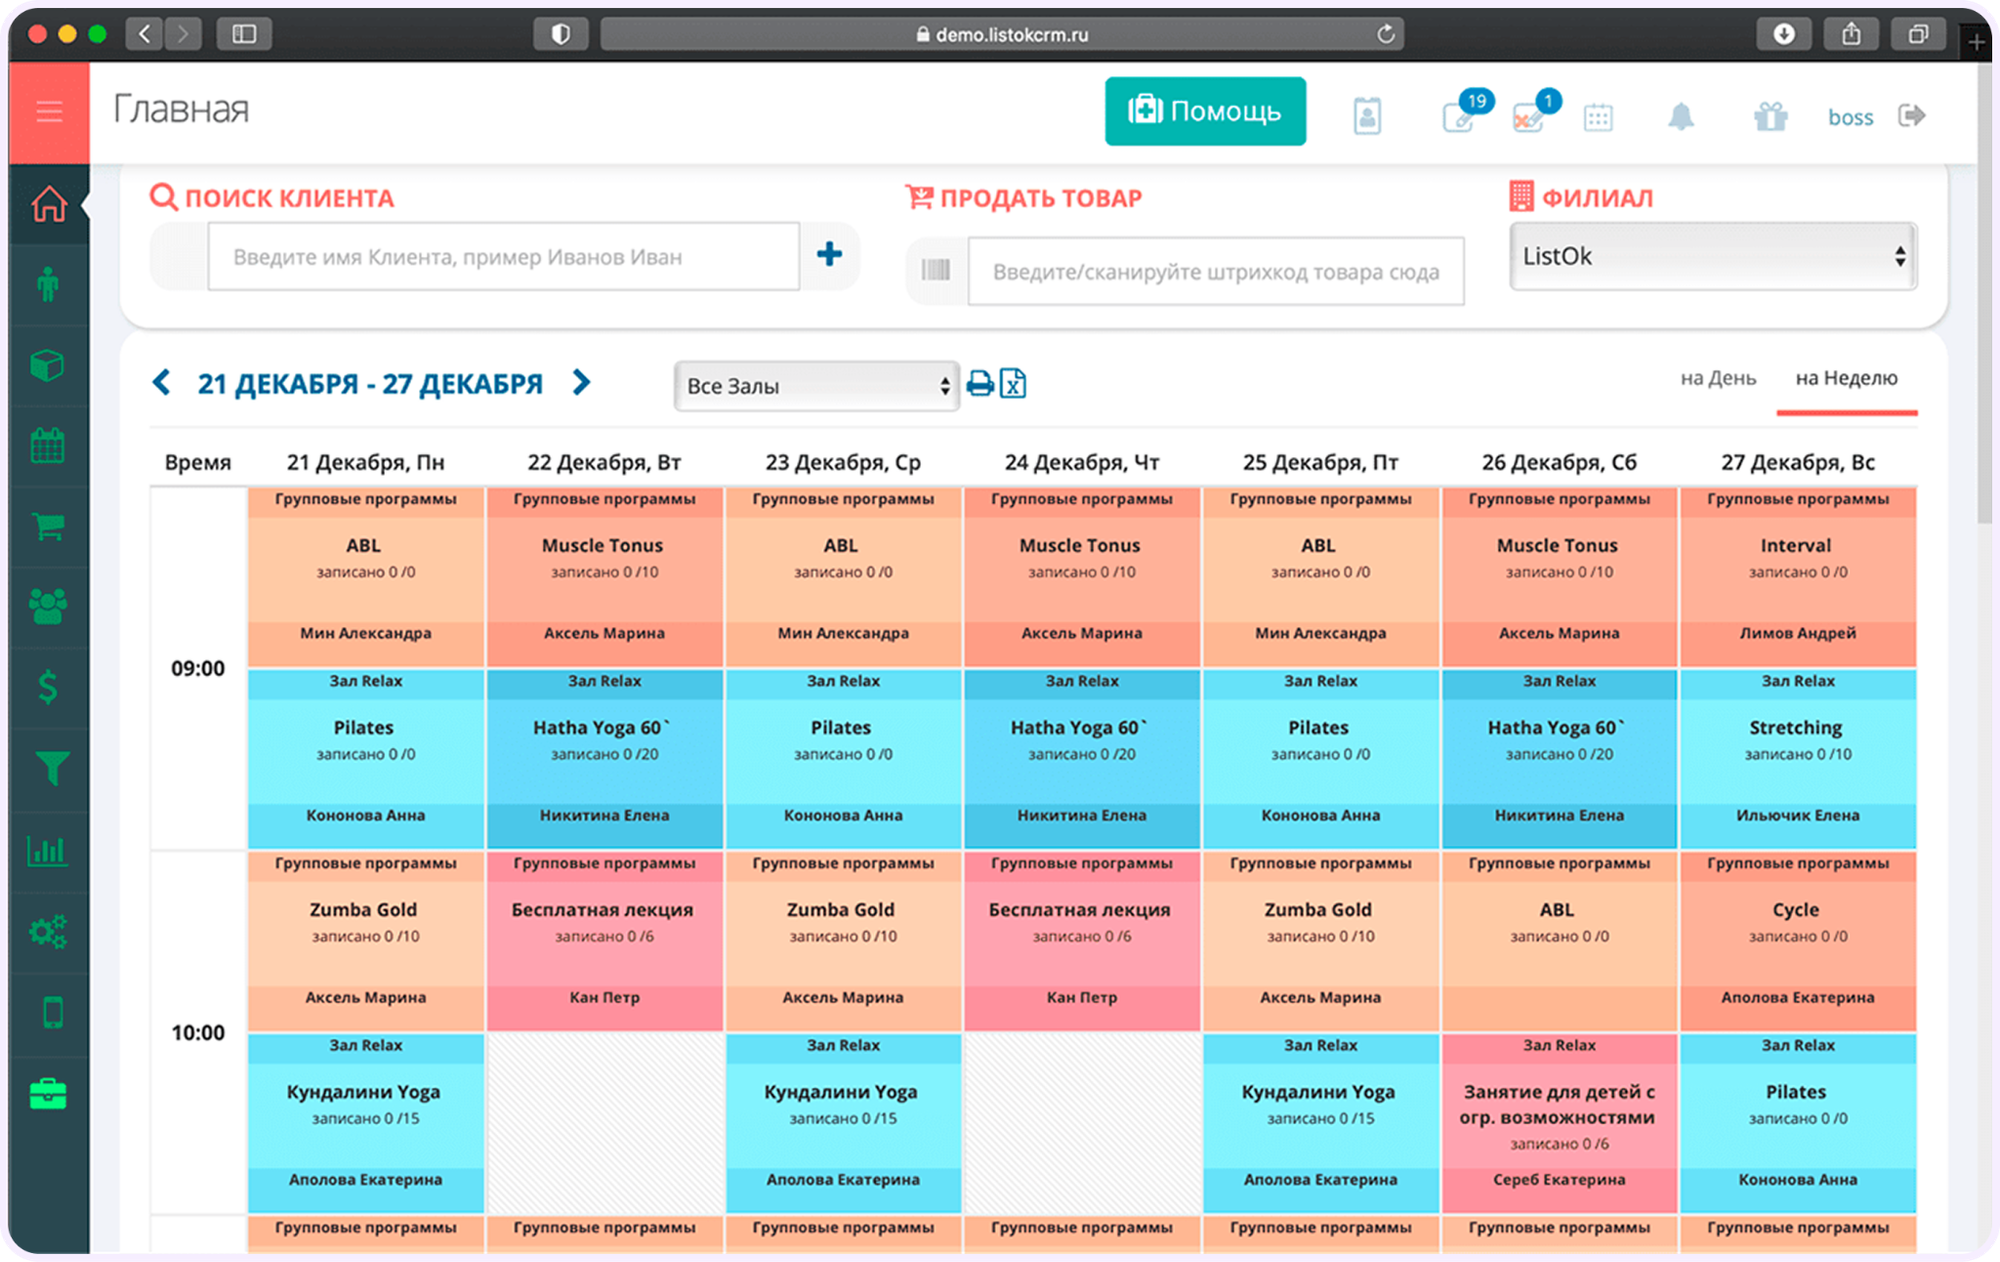Open the calendar schedule icon in sidebar

(48, 445)
